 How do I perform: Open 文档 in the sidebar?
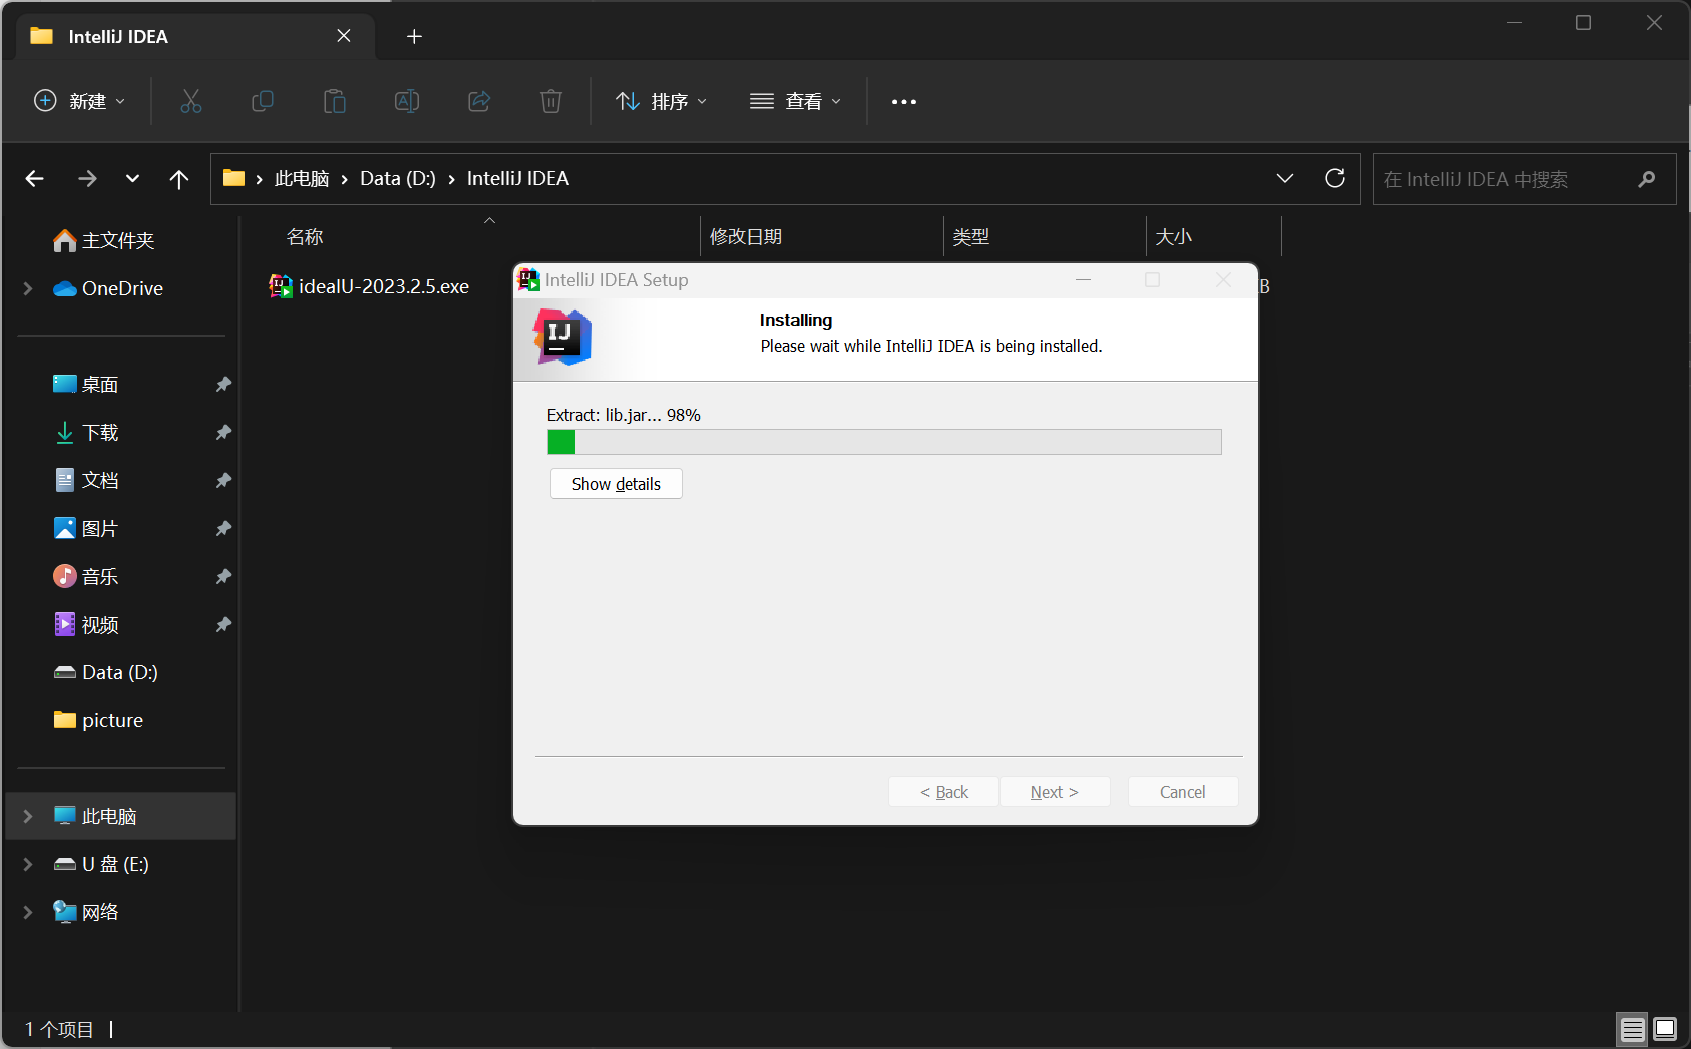(86, 480)
